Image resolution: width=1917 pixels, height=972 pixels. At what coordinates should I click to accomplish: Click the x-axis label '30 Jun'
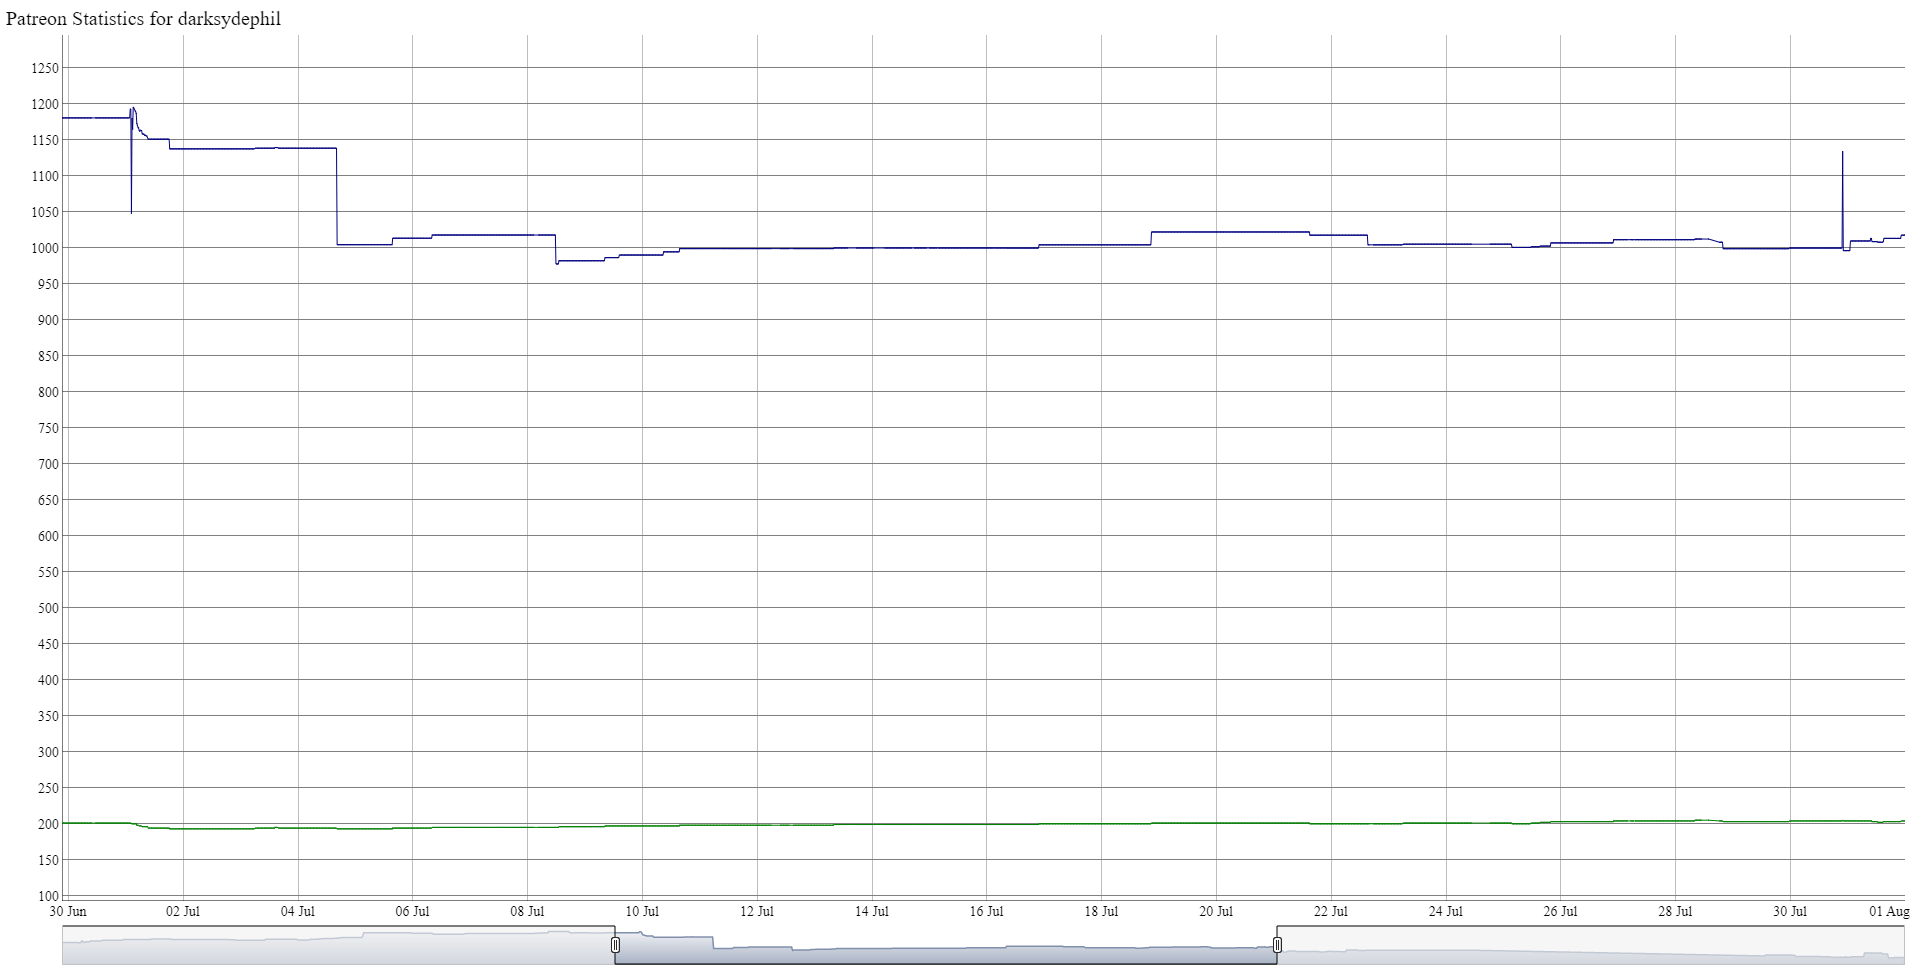click(x=68, y=911)
